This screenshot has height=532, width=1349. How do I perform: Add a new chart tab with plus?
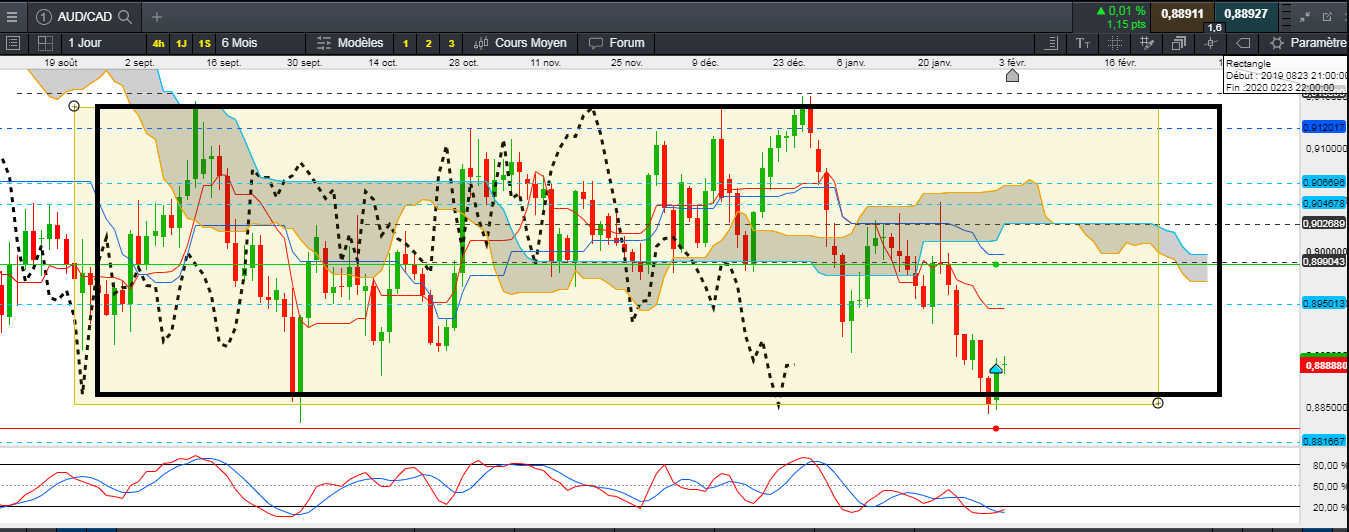pos(157,17)
